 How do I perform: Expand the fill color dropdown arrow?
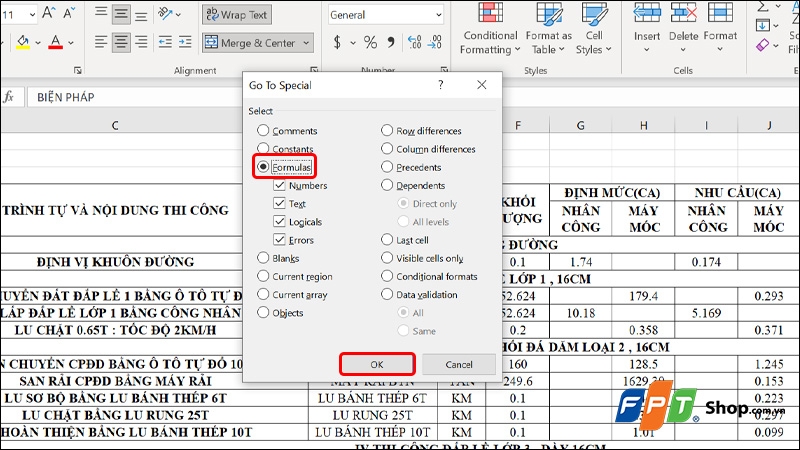pos(38,43)
